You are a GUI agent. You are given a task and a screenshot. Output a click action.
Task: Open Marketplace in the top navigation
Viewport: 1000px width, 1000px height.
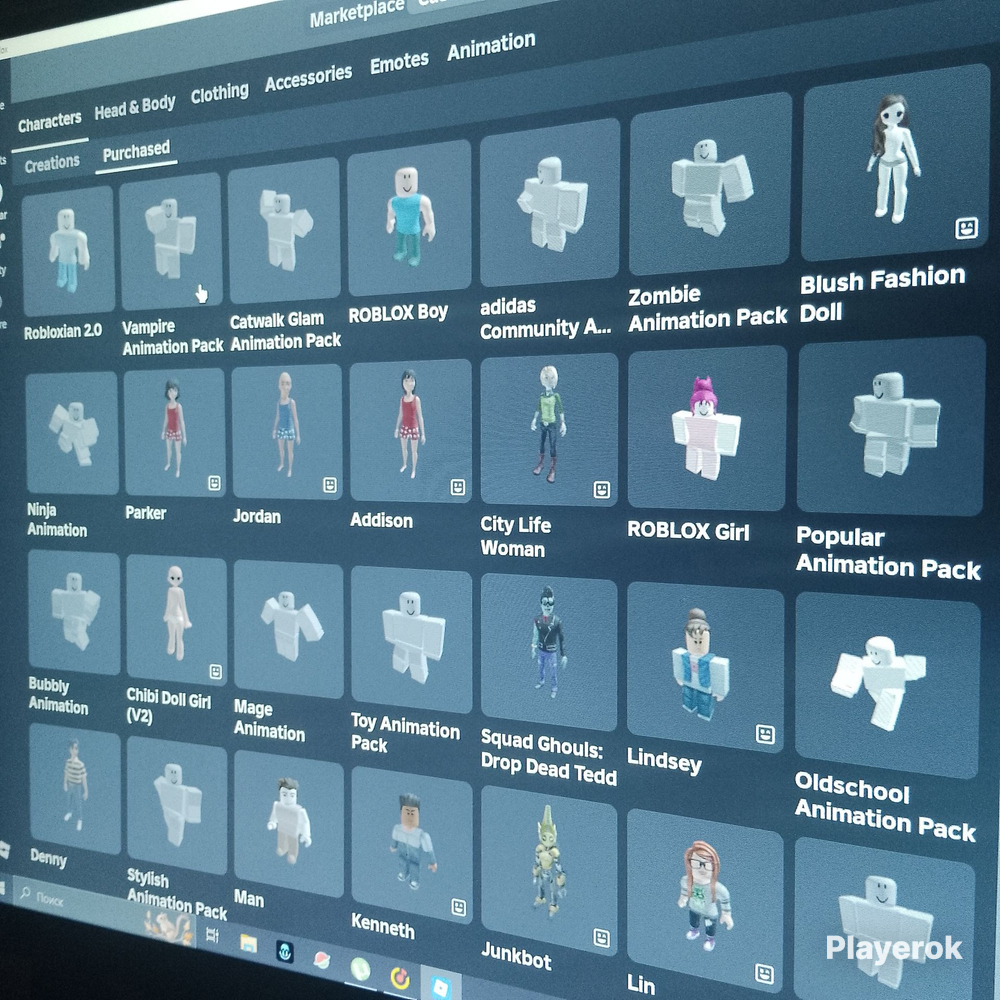coord(357,13)
